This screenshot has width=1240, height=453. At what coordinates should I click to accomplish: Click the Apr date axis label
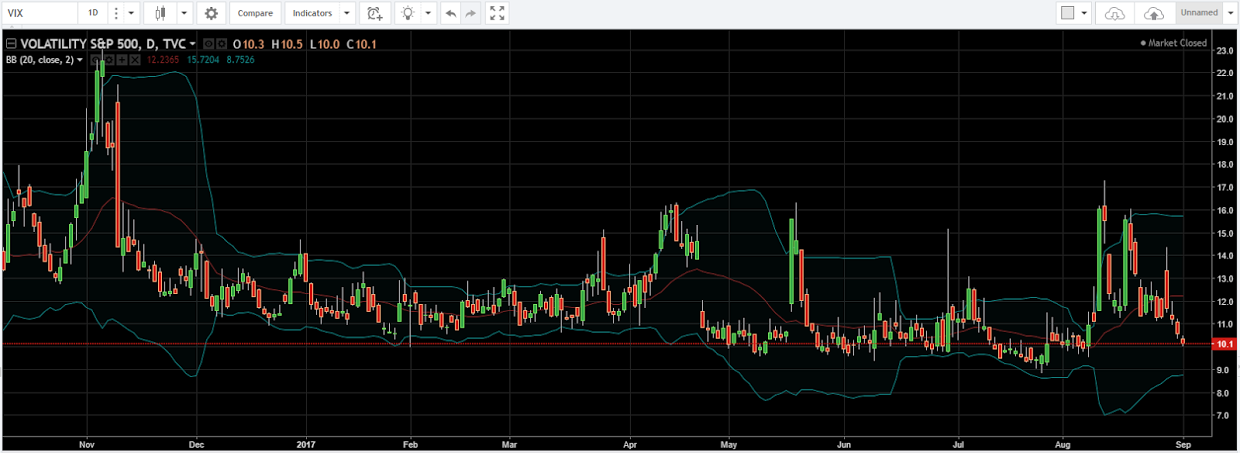630,442
